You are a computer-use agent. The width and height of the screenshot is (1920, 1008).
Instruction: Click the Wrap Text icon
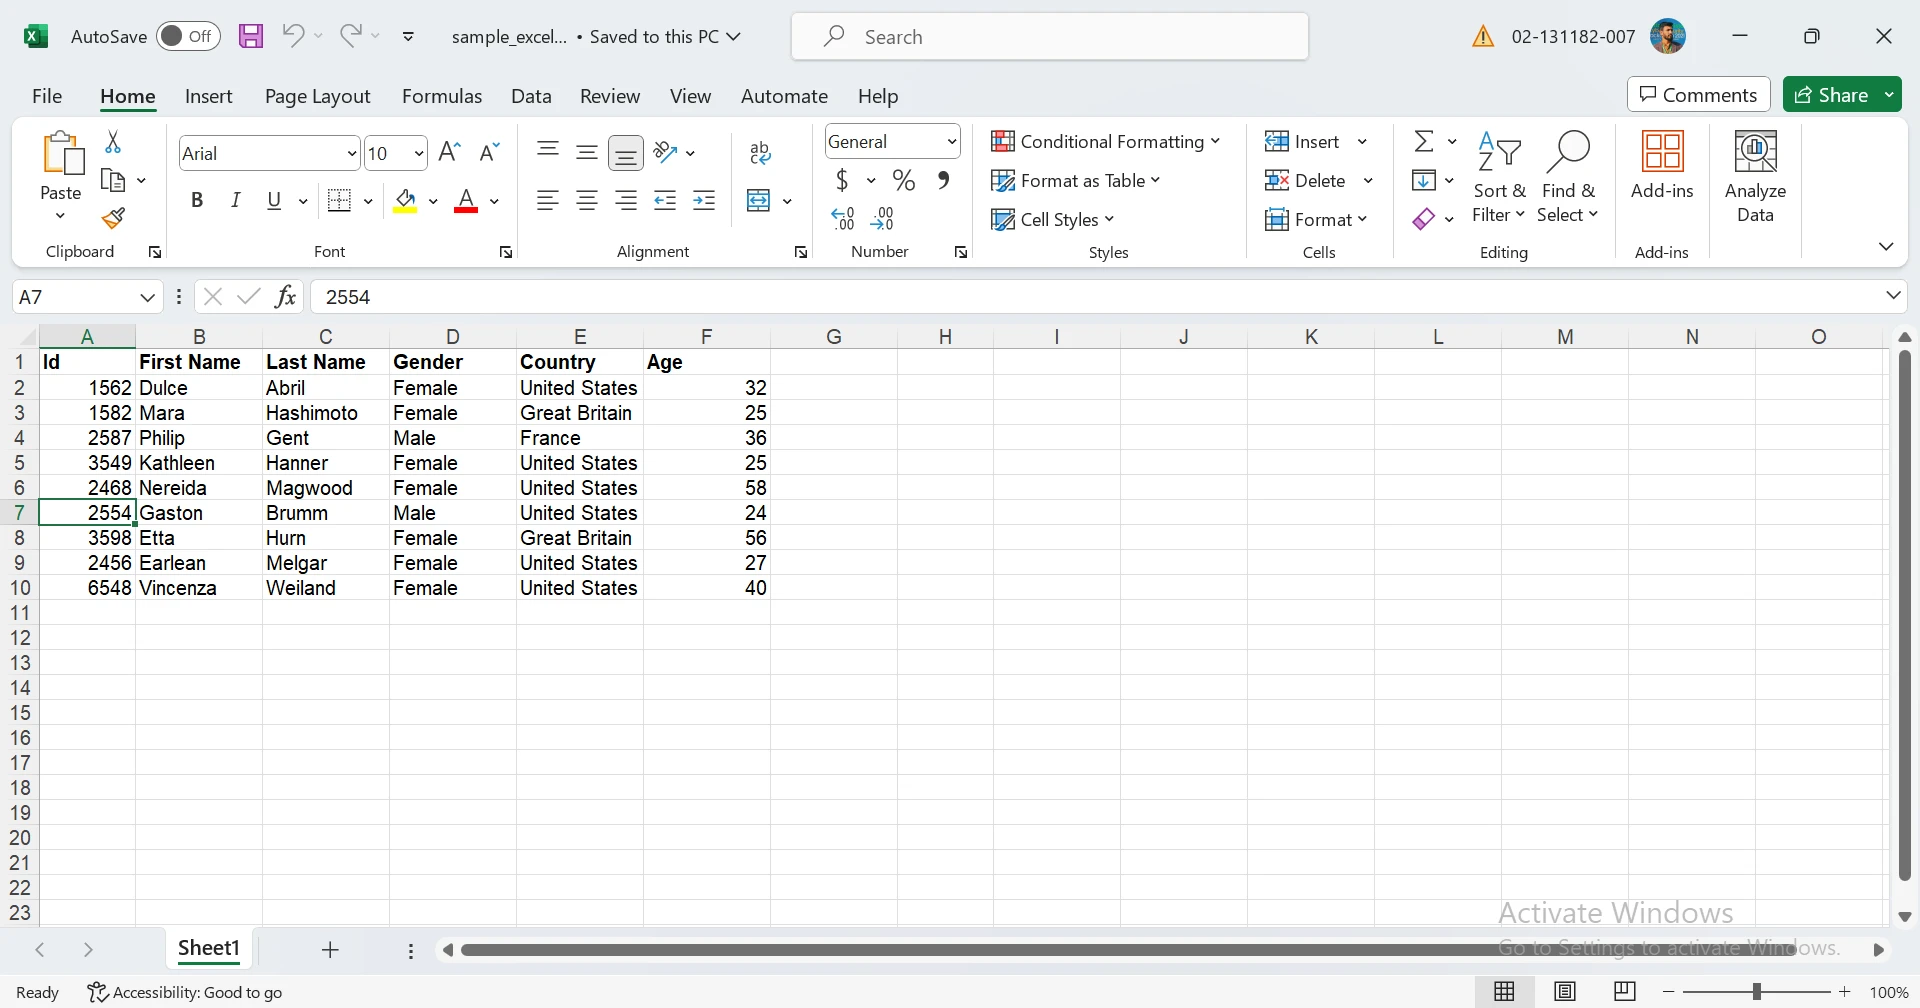tap(760, 153)
